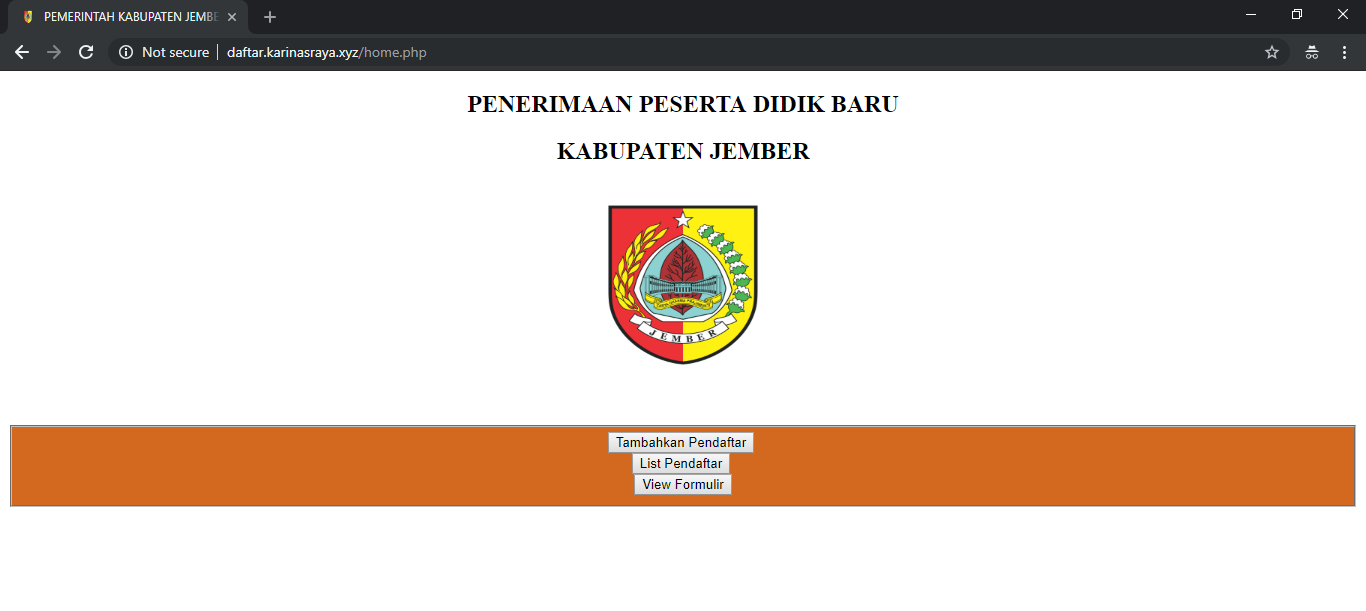1366x611 pixels.
Task: Click the browser forward arrow
Action: tap(54, 52)
